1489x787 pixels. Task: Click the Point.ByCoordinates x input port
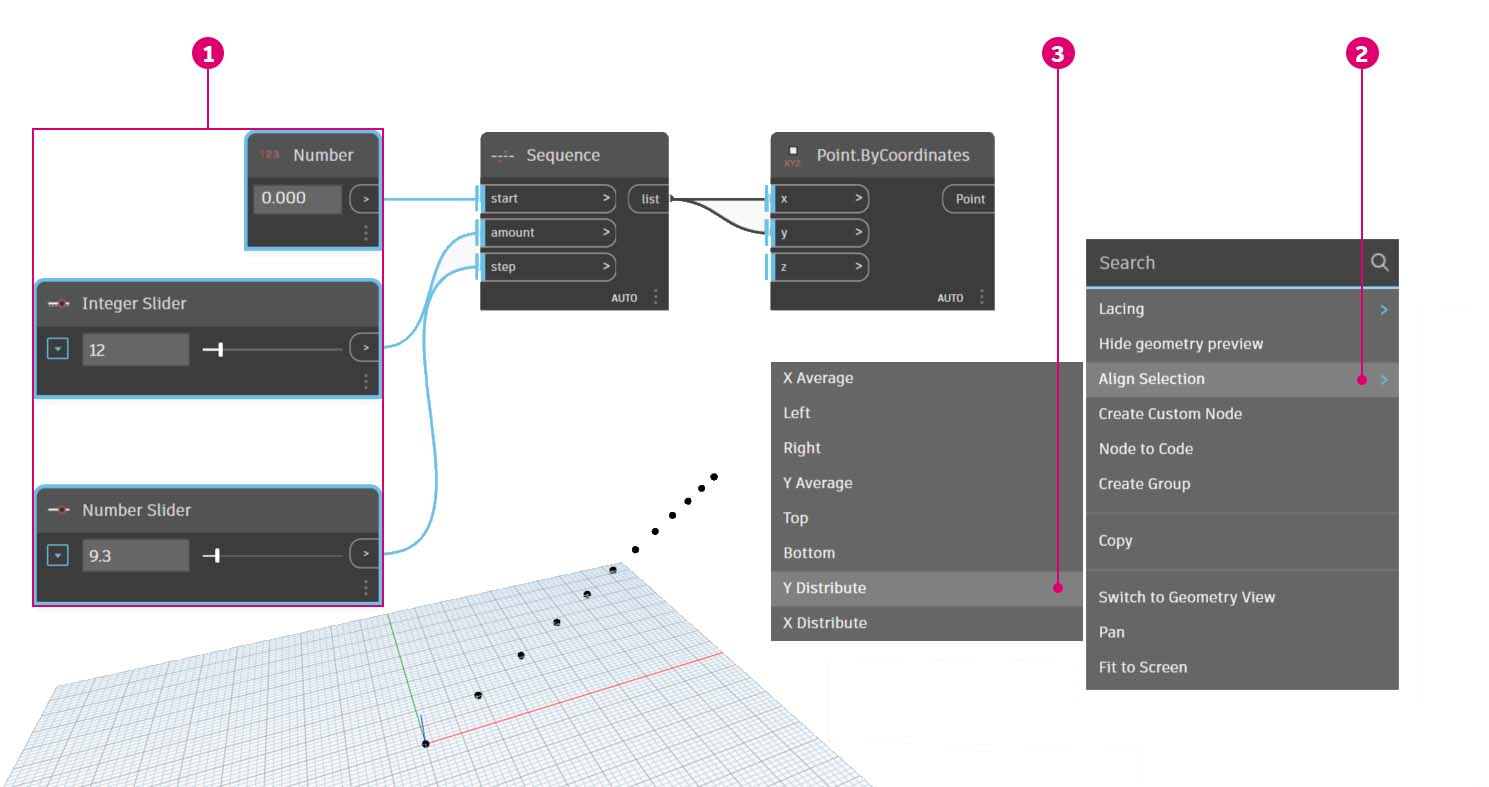pyautogui.click(x=819, y=198)
